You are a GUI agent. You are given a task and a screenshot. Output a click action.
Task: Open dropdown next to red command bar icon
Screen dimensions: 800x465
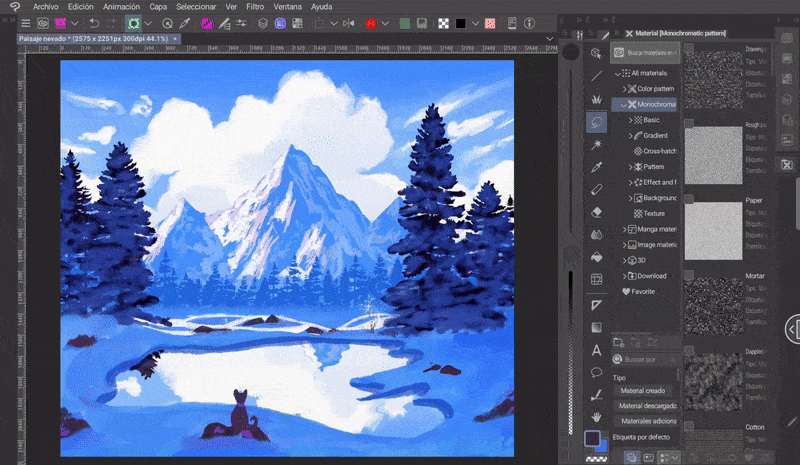[x=385, y=23]
